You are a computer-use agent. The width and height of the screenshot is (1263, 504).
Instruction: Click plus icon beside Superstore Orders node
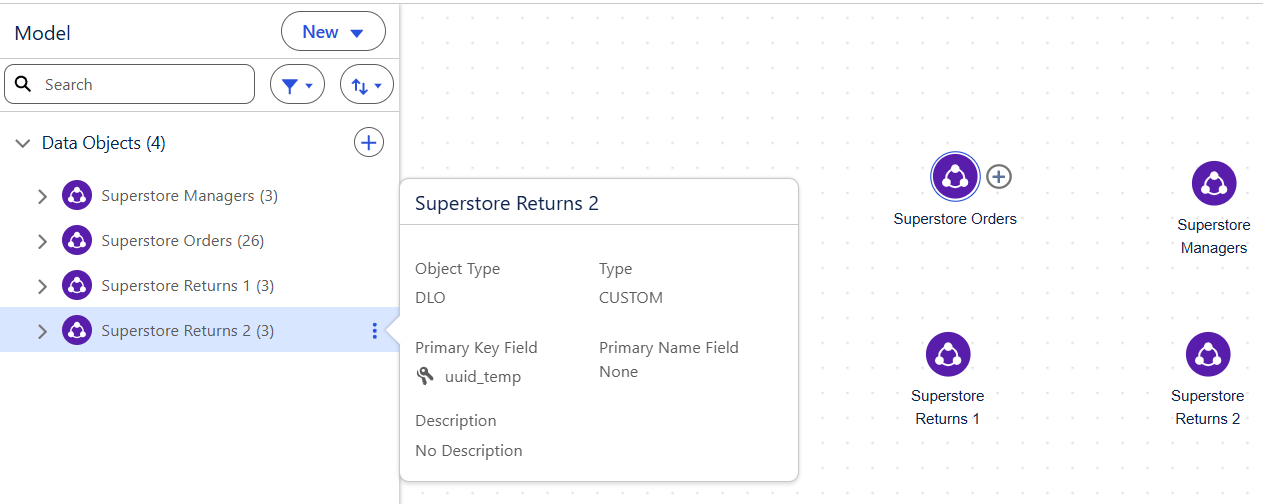click(x=999, y=177)
